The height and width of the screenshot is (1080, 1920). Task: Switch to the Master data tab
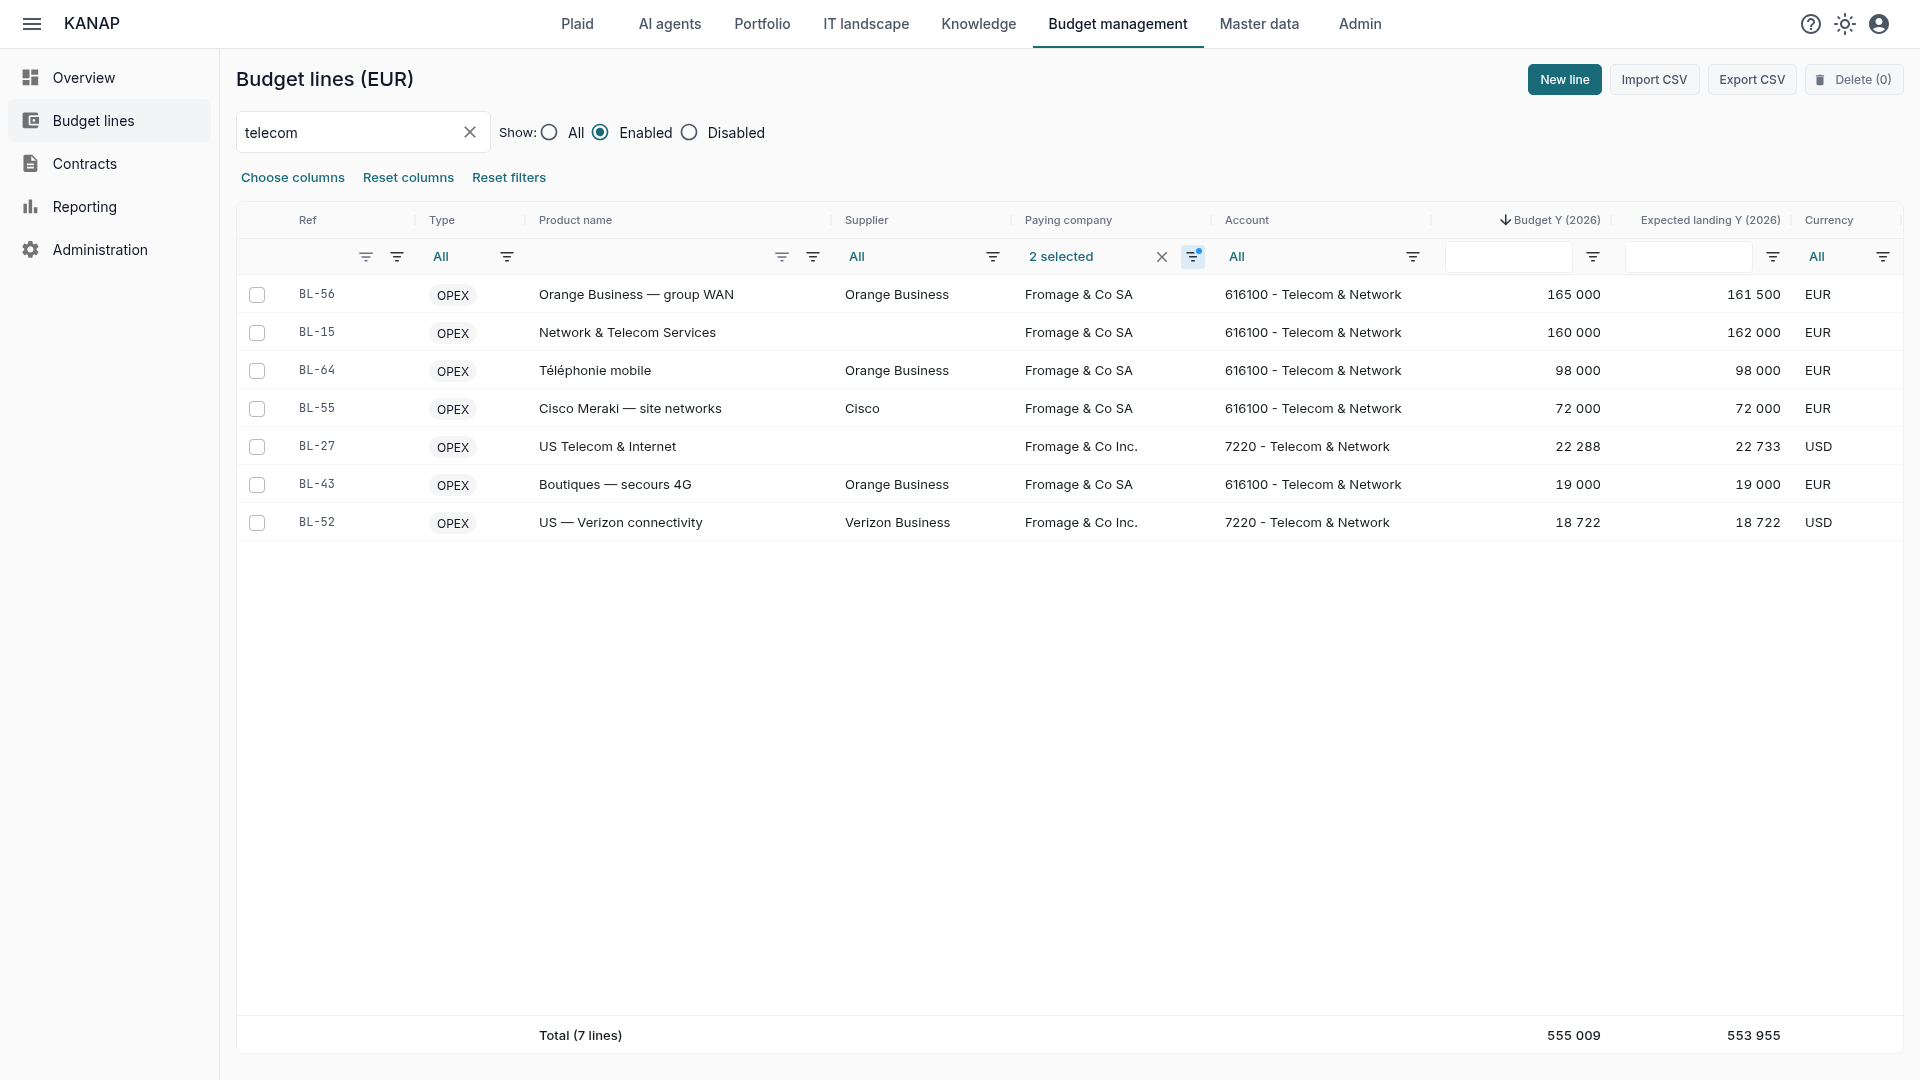(1259, 24)
